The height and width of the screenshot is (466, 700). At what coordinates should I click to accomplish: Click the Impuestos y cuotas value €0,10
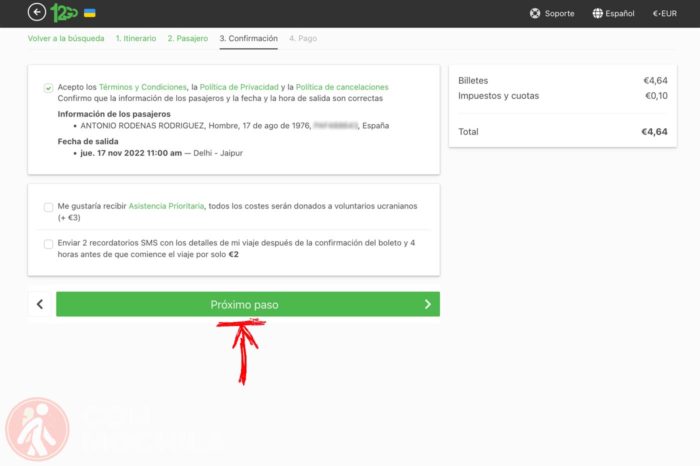pos(656,96)
